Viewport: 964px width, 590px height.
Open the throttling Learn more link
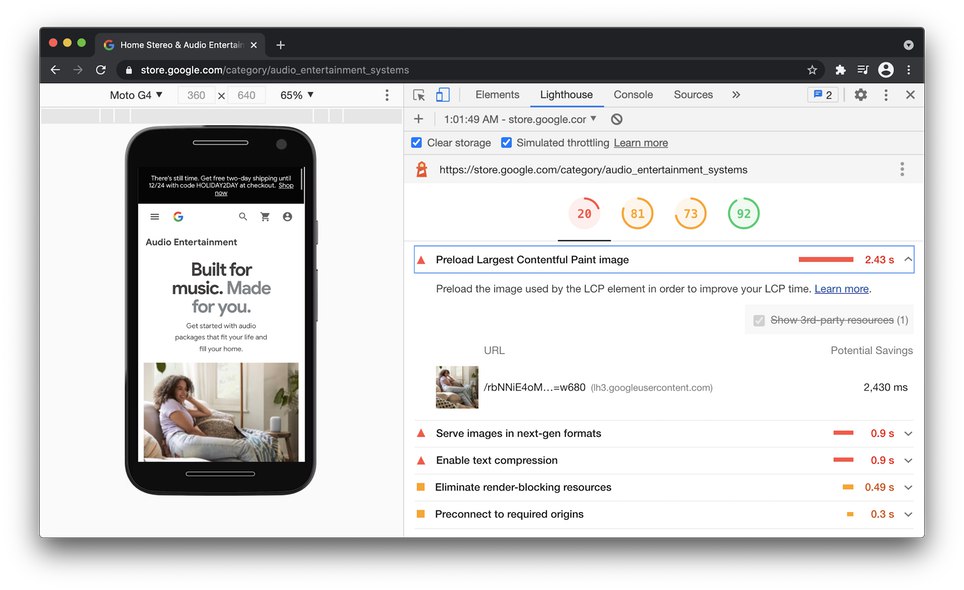[x=641, y=143]
